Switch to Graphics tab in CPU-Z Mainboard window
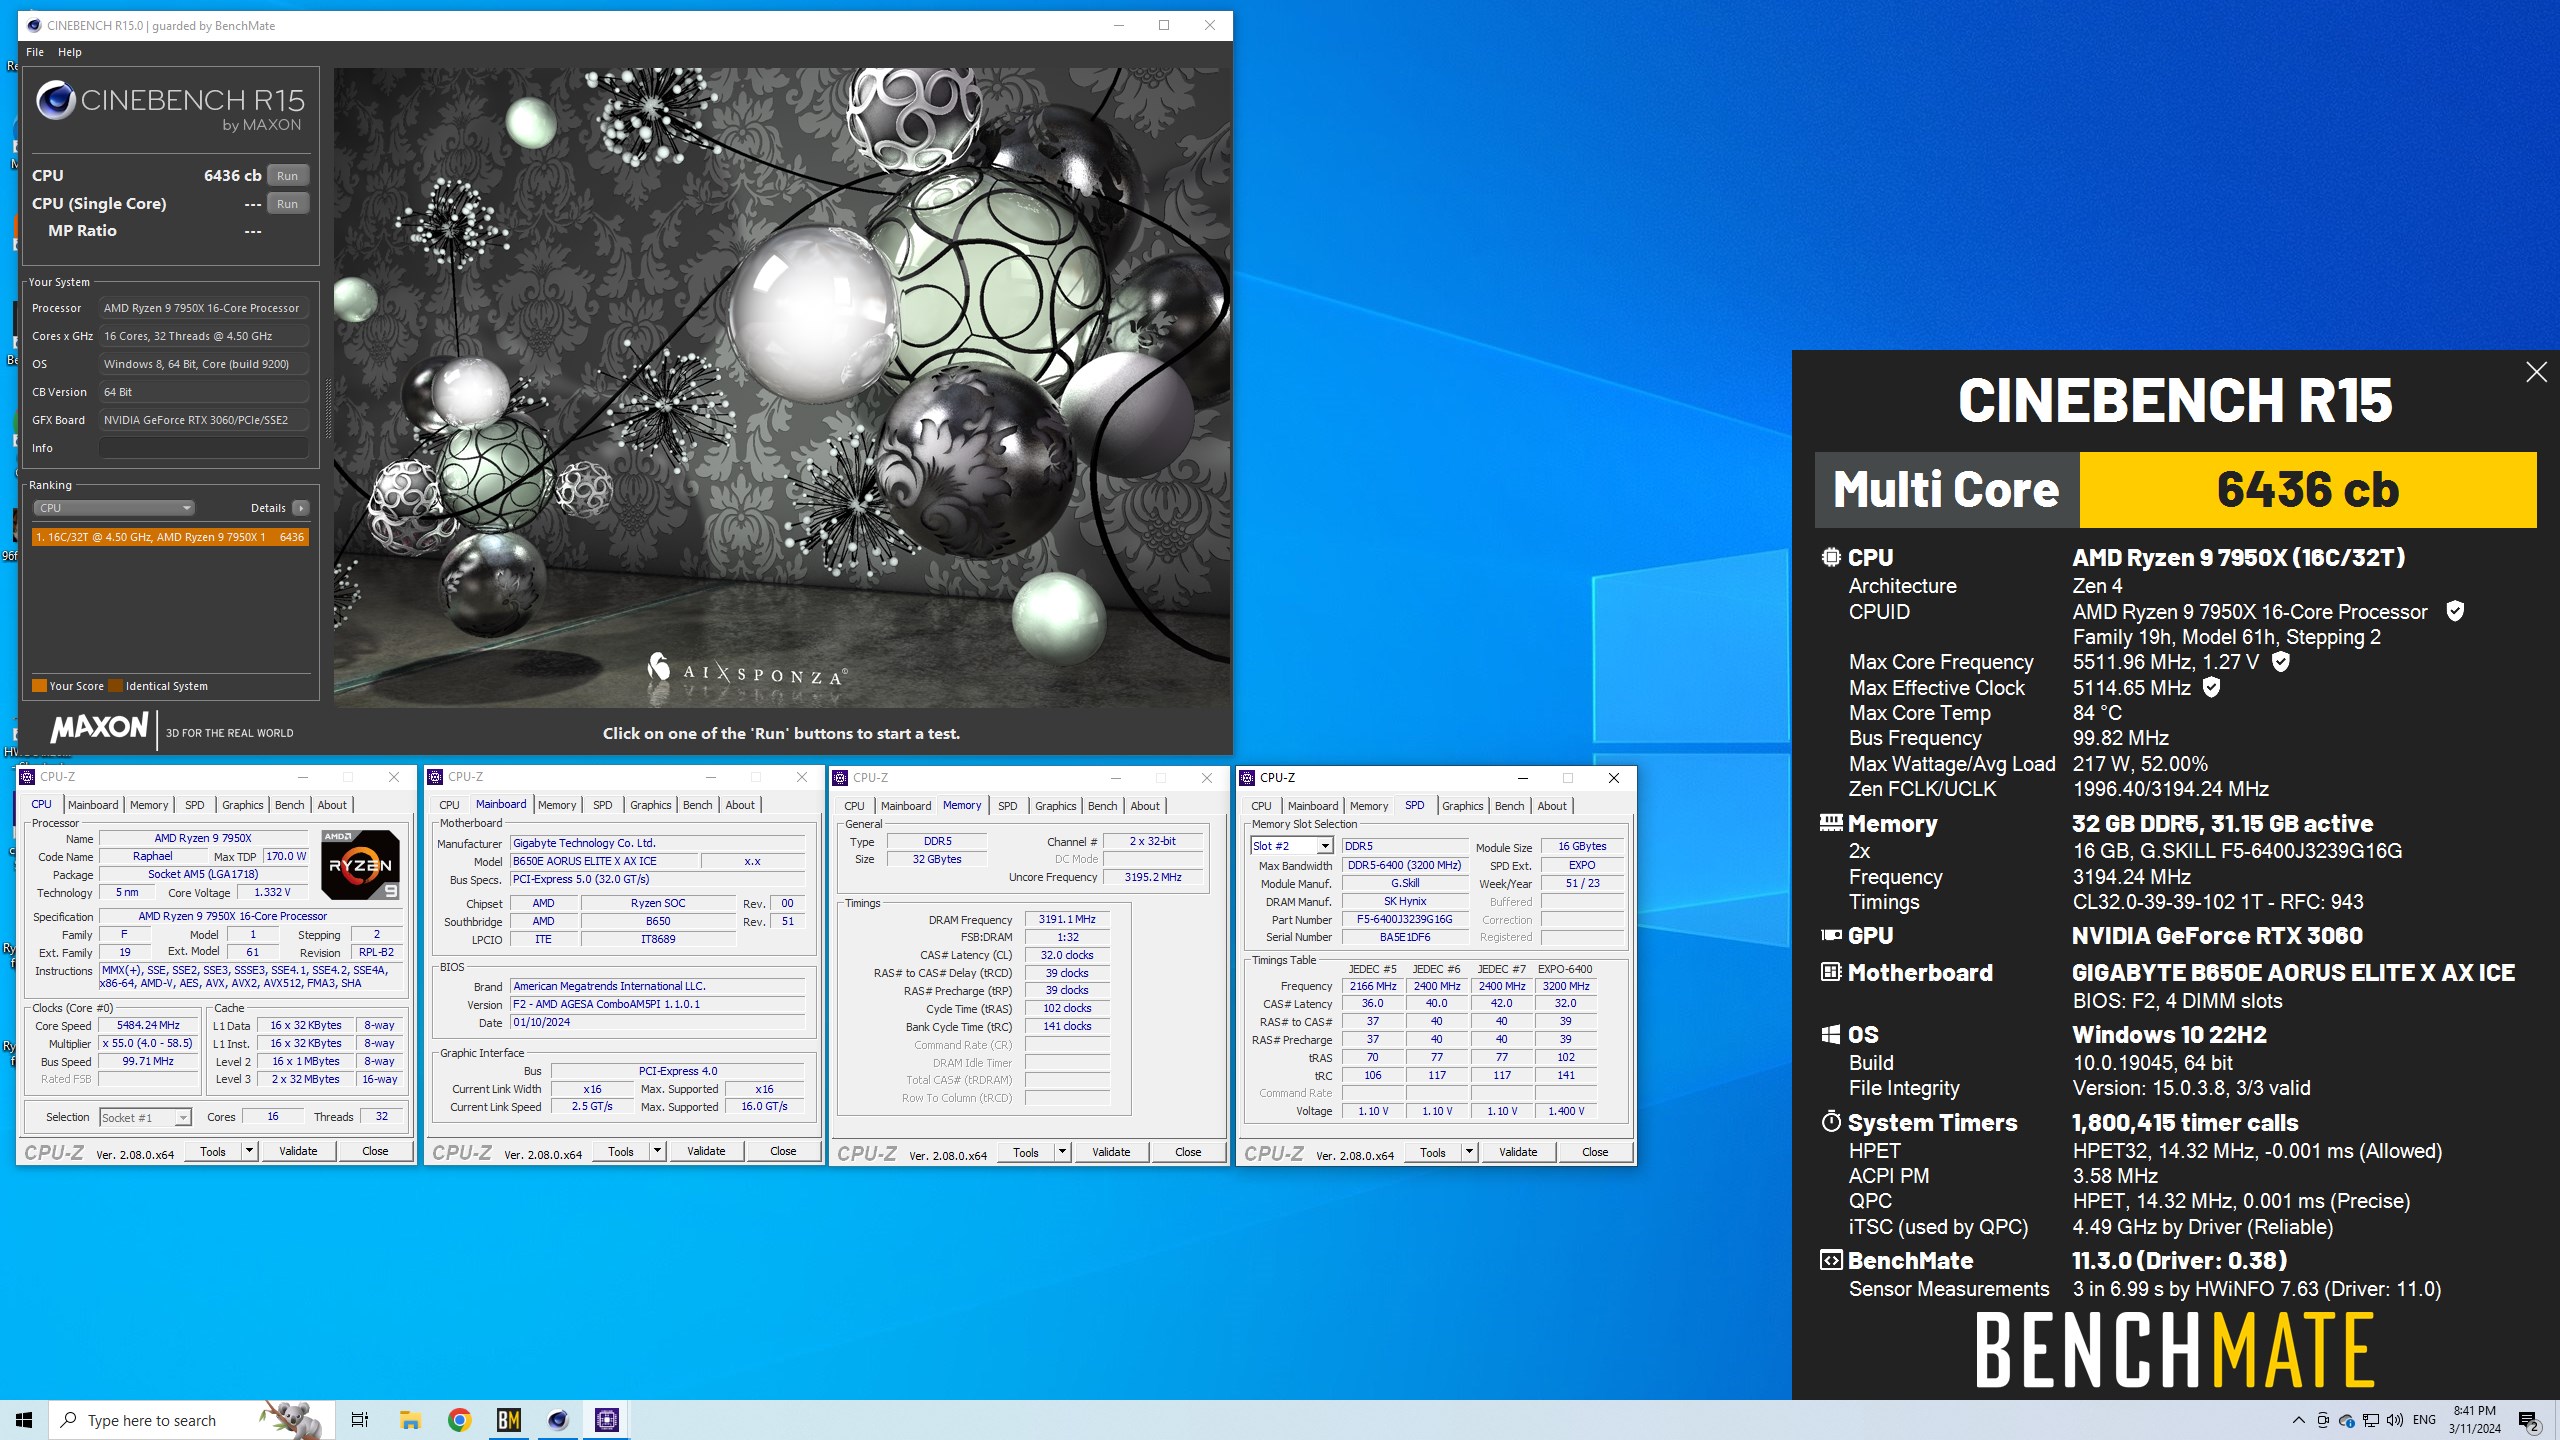This screenshot has height=1440, width=2560. [x=651, y=805]
